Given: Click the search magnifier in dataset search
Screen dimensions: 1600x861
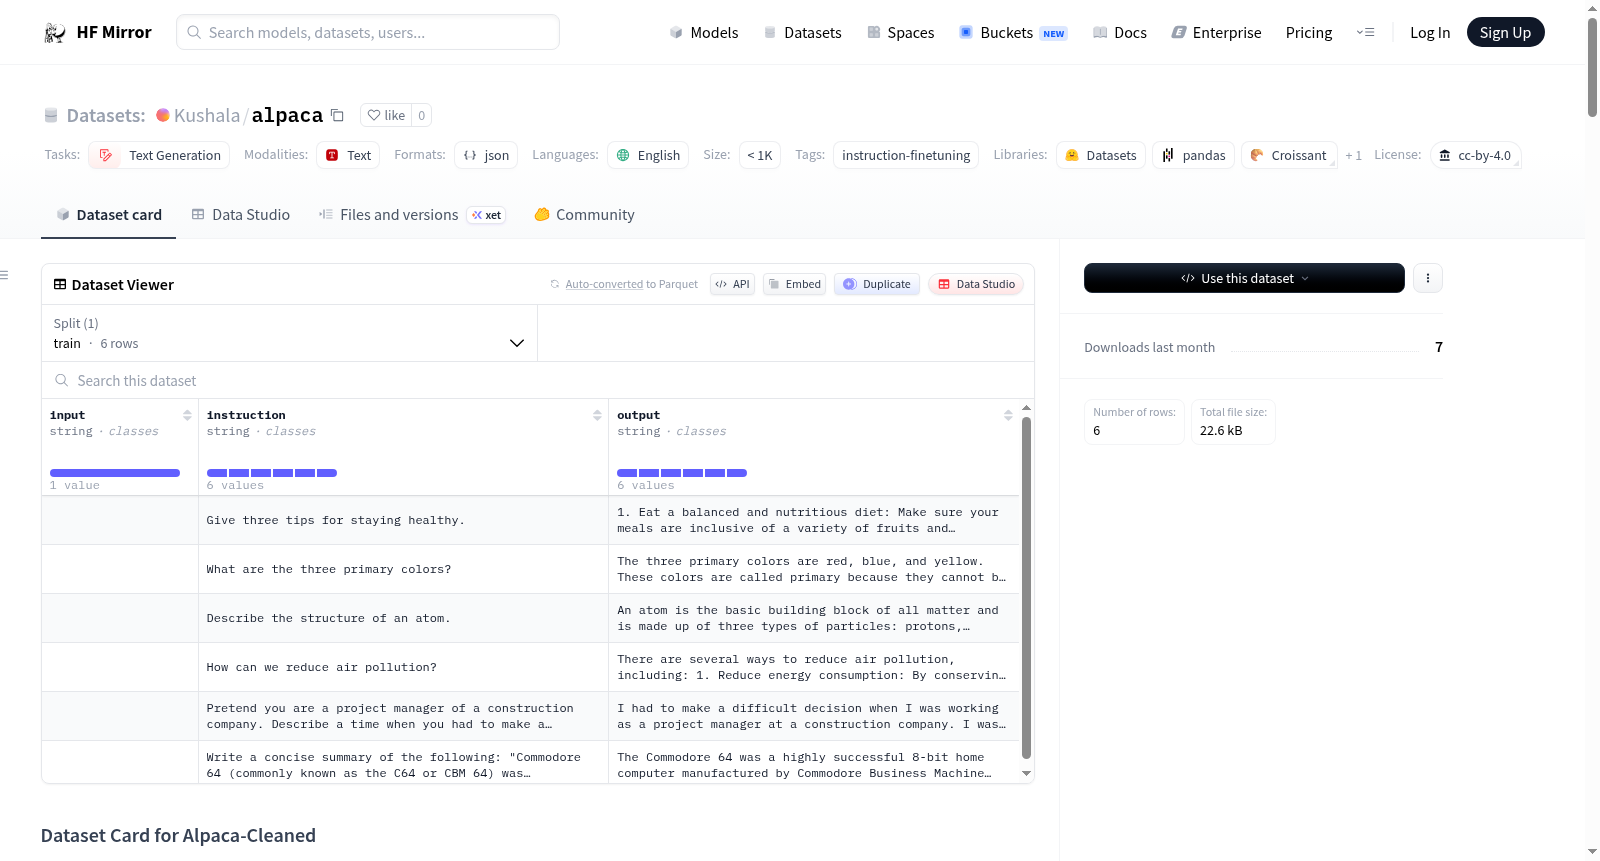Looking at the screenshot, I should click(62, 380).
